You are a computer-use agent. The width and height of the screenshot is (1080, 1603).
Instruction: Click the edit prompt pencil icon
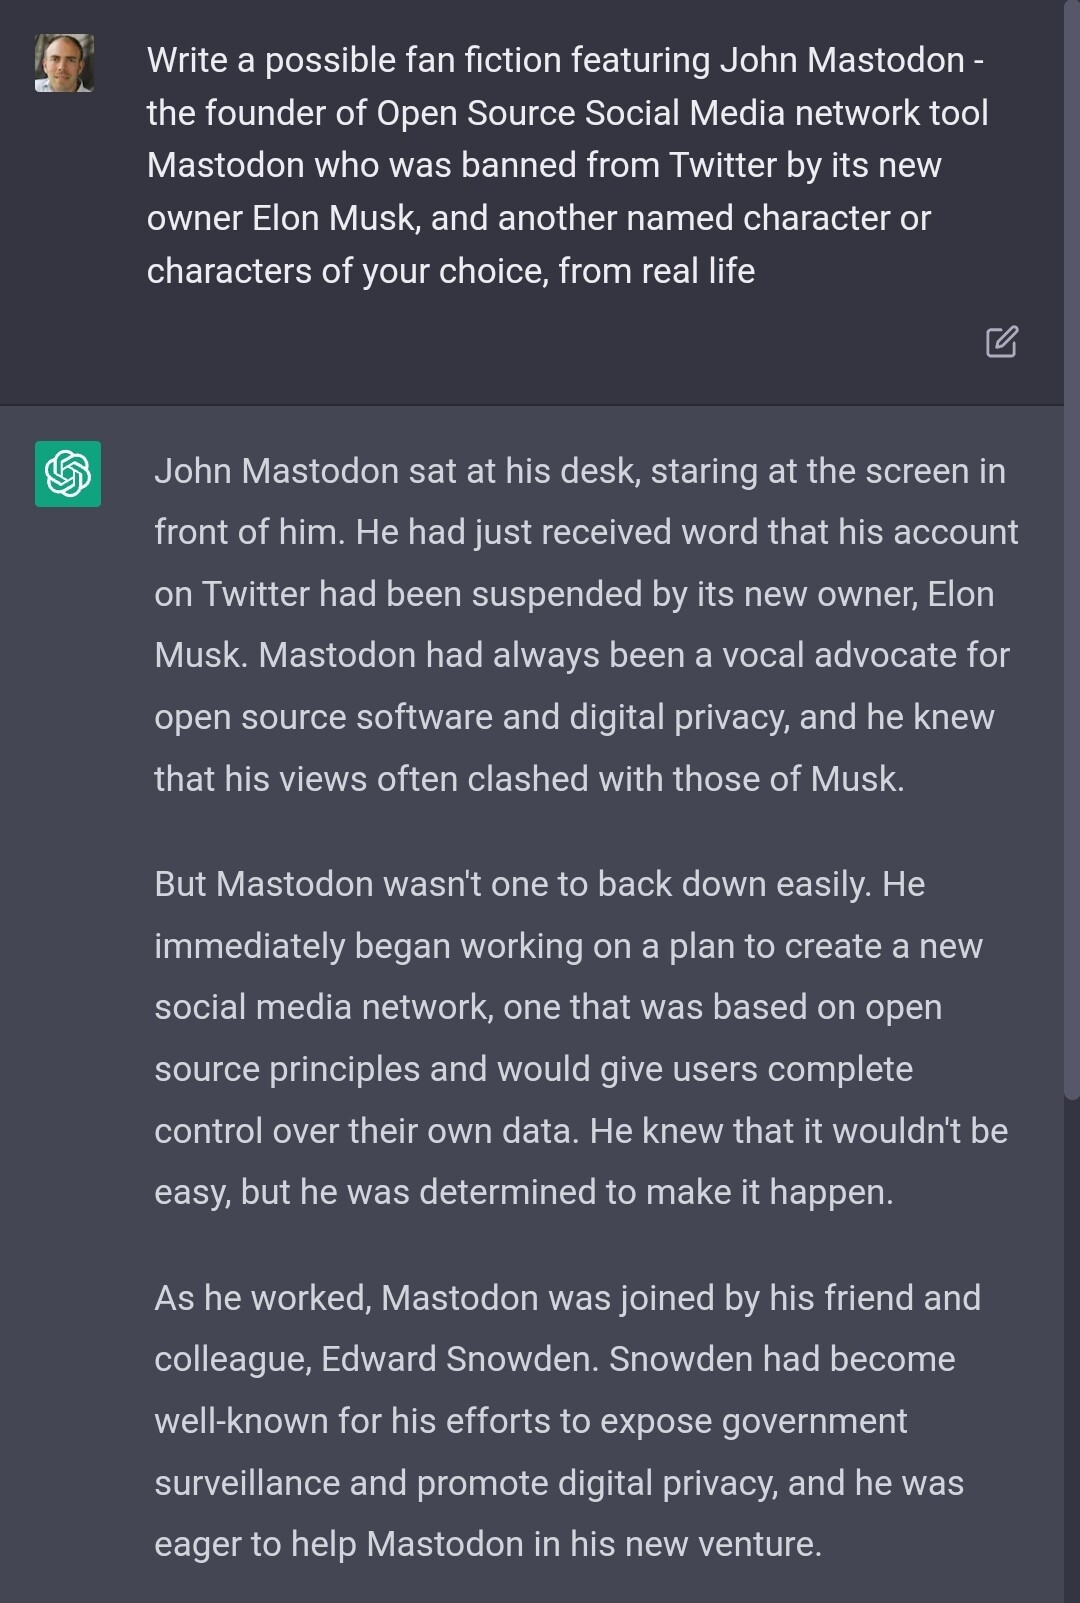[1001, 342]
